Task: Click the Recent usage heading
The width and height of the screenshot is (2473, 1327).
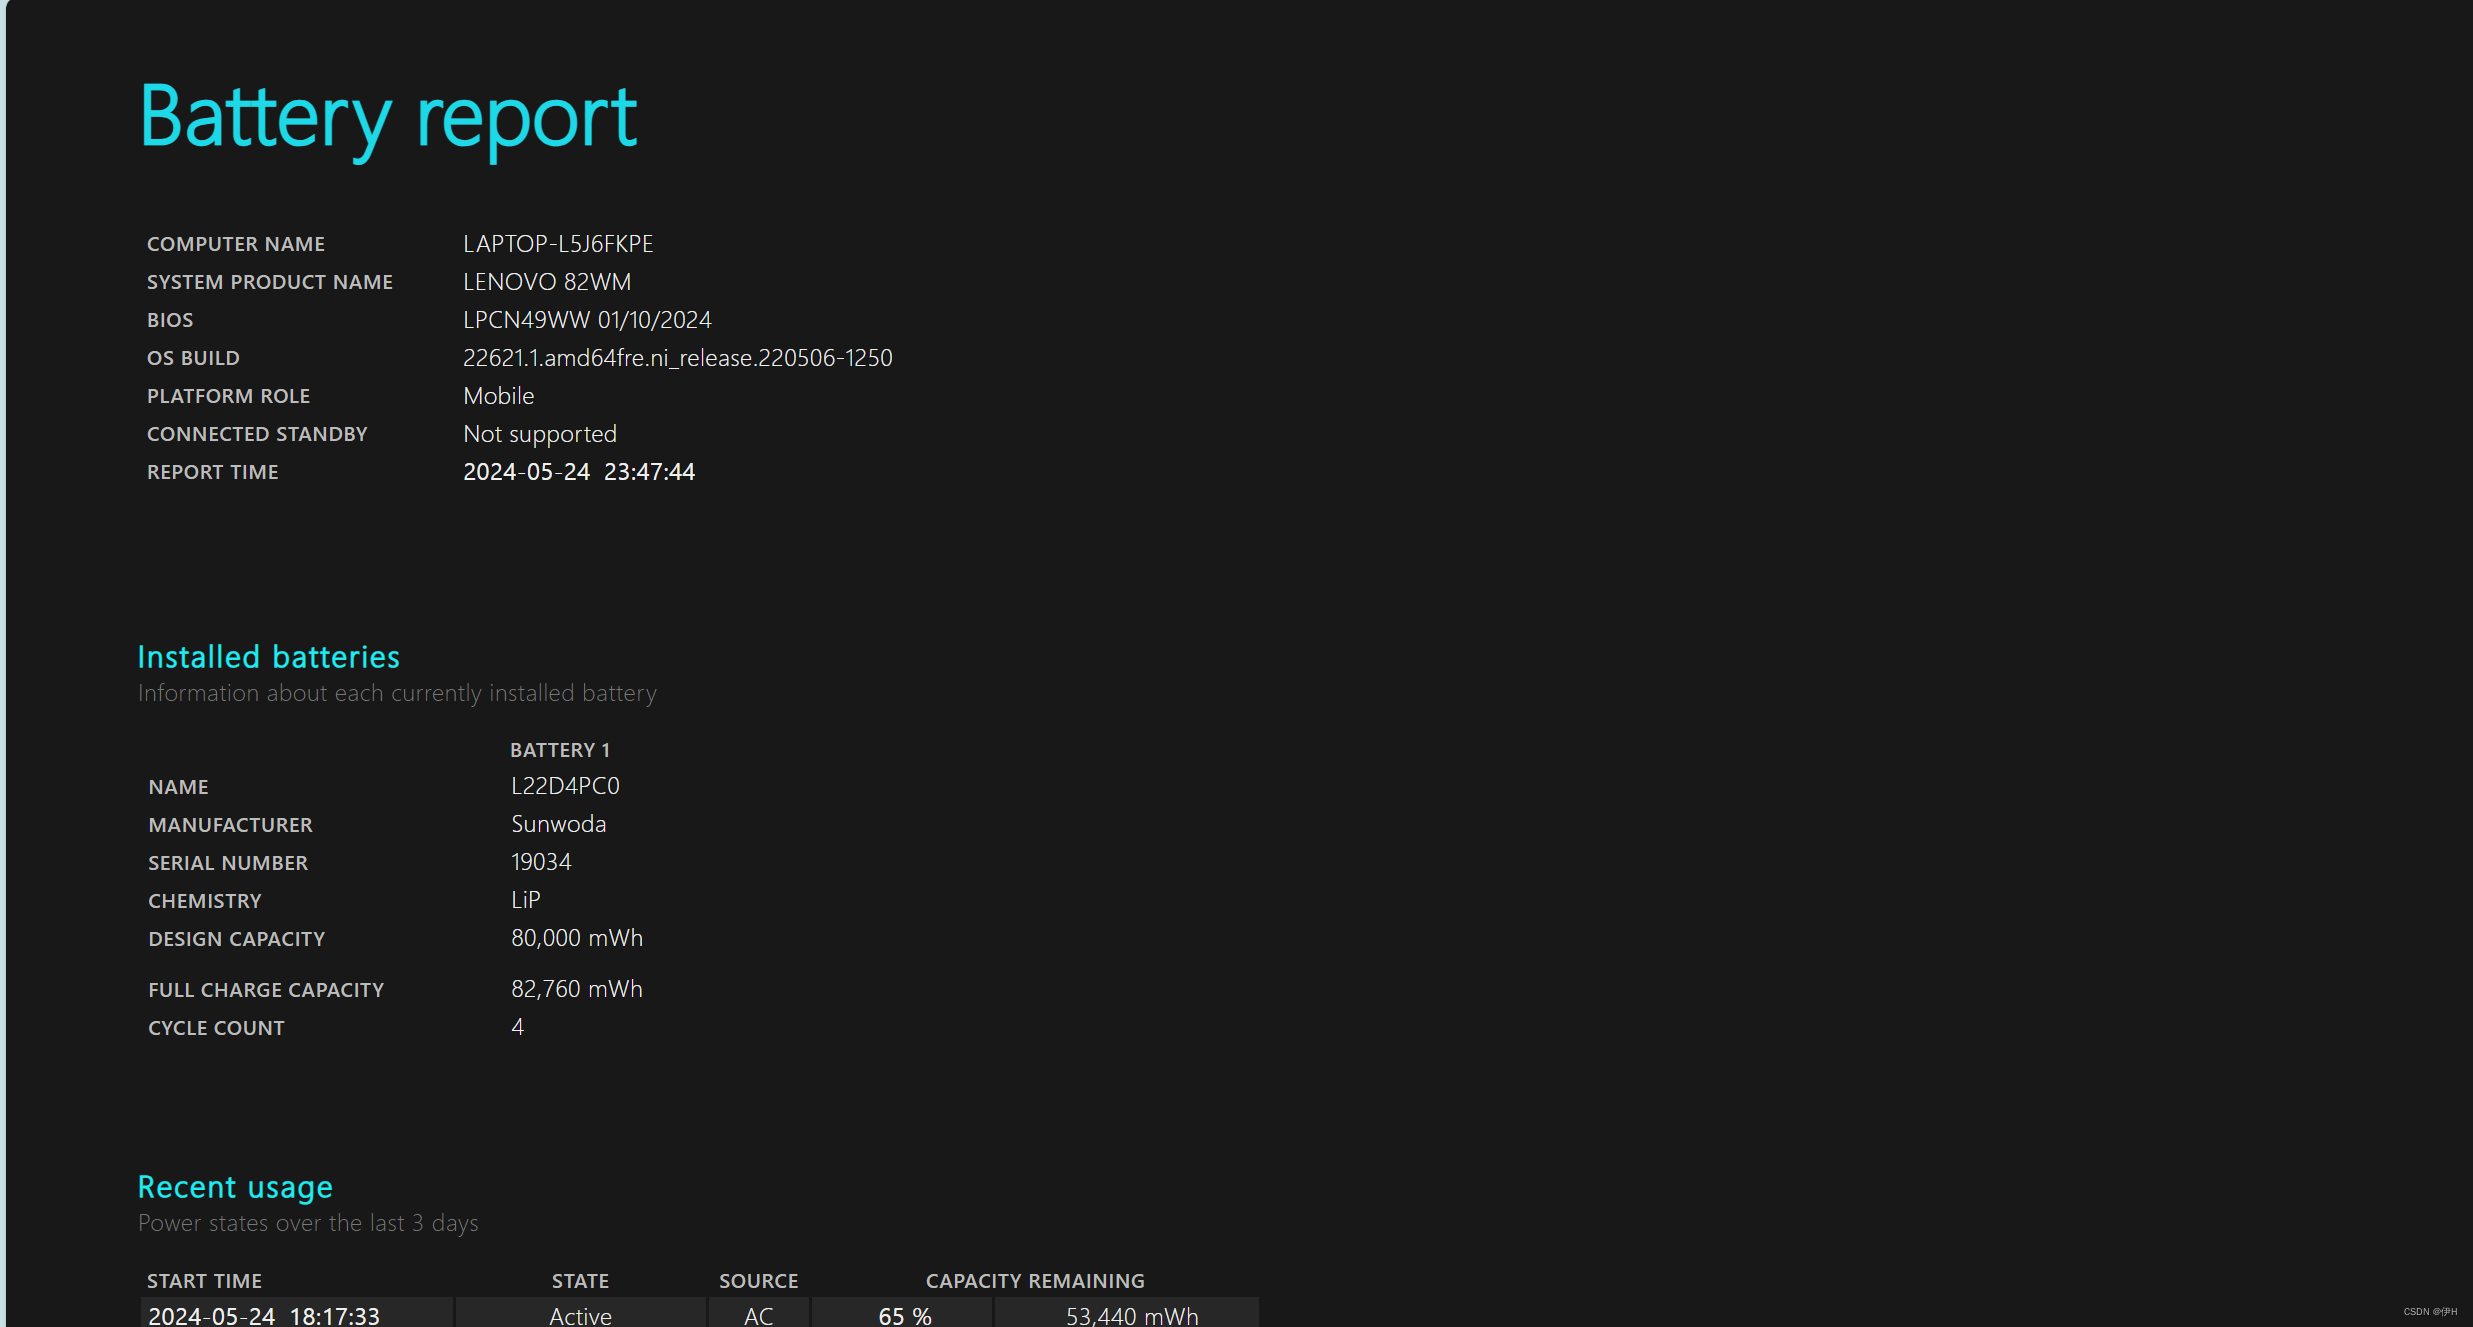Action: coord(235,1187)
